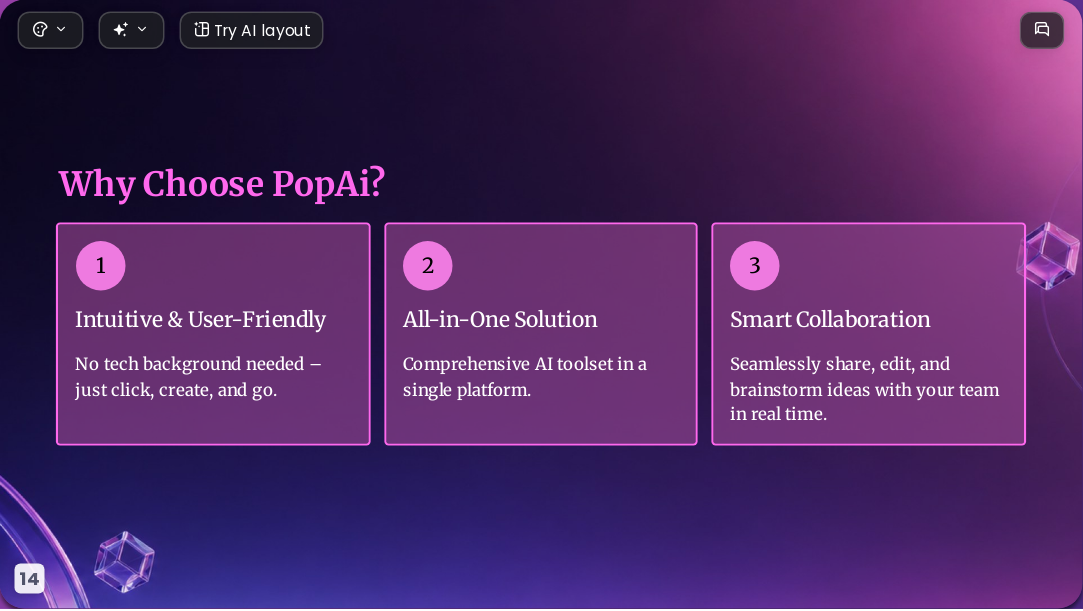Select the 'All-in-One Solution' title
The height and width of the screenshot is (611, 1083).
tap(500, 320)
